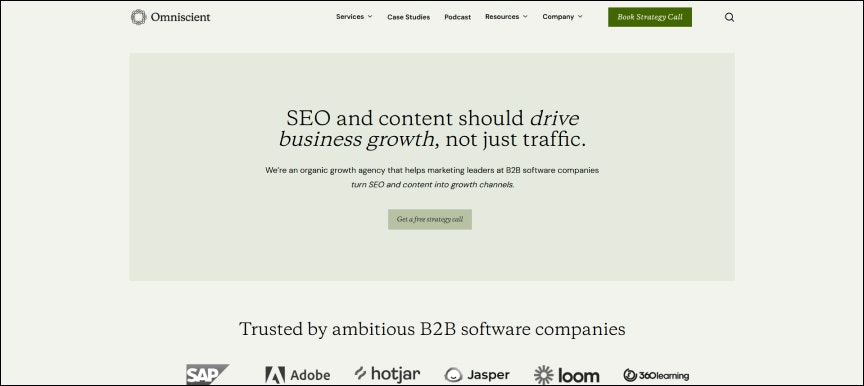
Task: Click the 360learning logo
Action: (656, 376)
